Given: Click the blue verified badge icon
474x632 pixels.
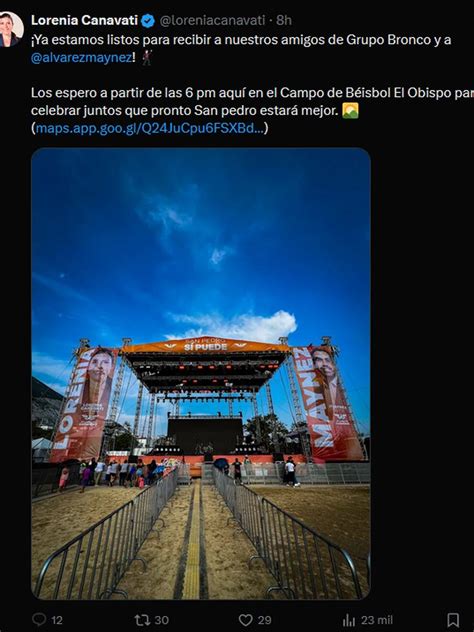Looking at the screenshot, I should pos(148,21).
